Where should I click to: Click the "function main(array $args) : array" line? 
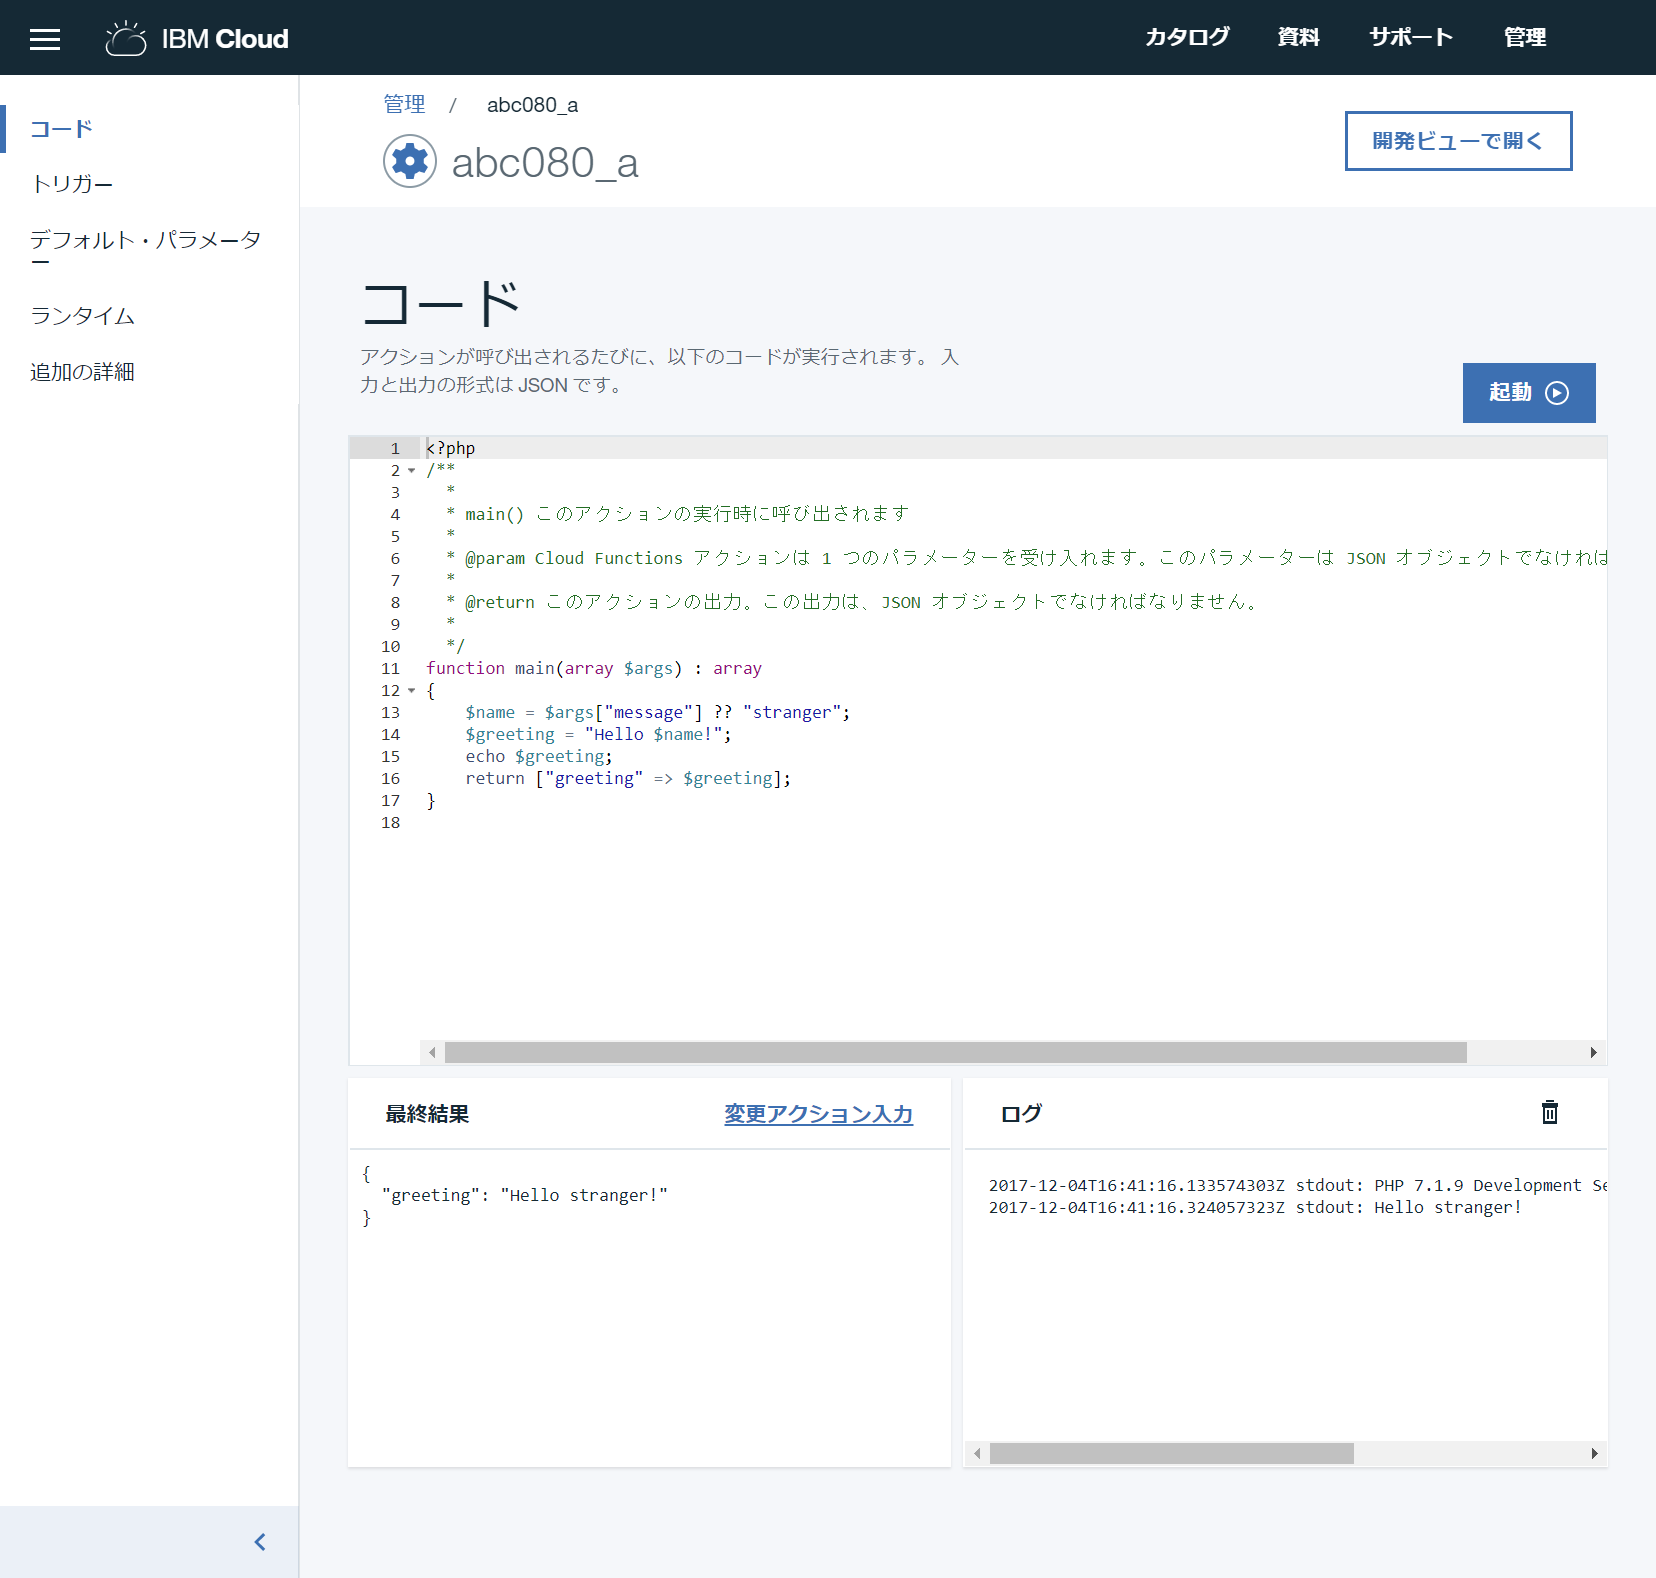coord(594,668)
